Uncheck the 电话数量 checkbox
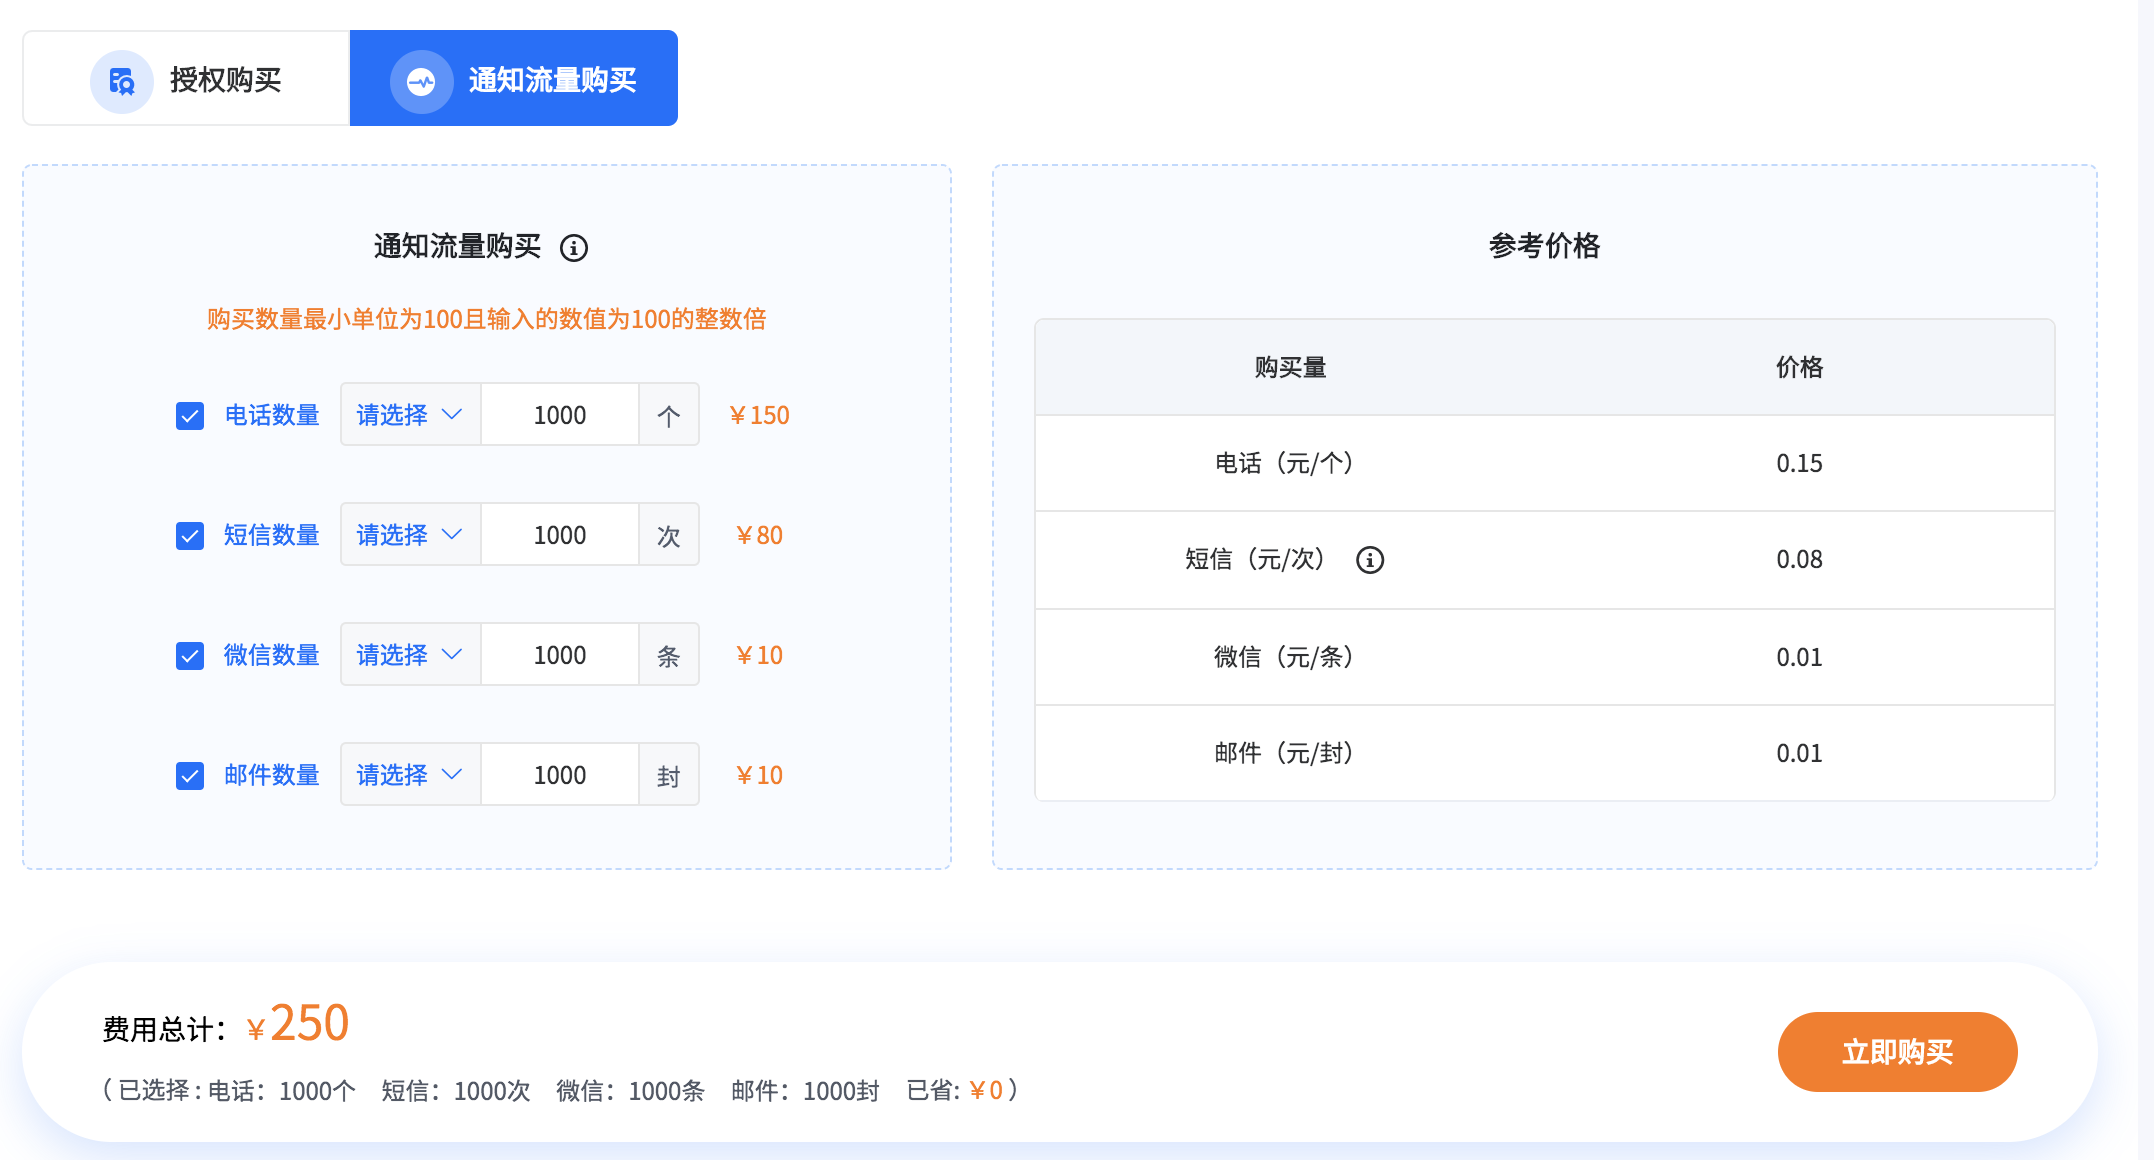 (x=190, y=416)
